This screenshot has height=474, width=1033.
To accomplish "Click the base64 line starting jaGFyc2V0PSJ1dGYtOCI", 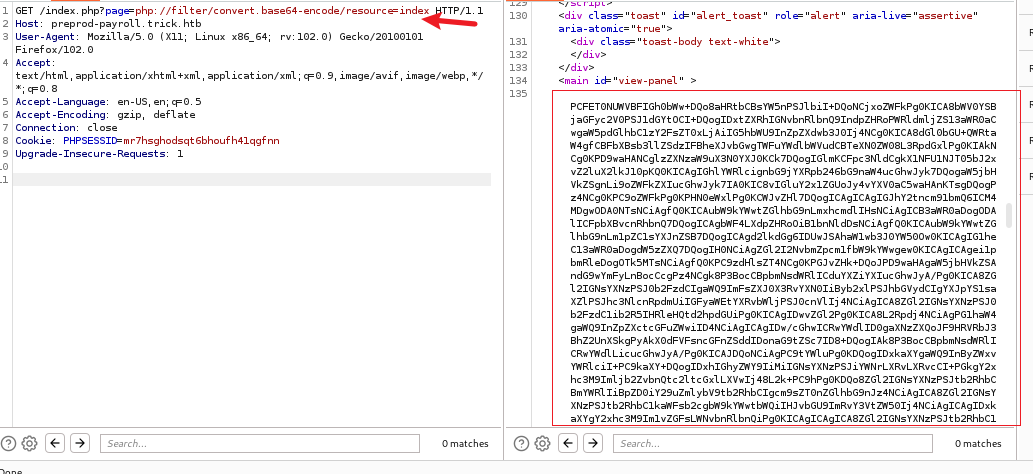I will pos(783,119).
